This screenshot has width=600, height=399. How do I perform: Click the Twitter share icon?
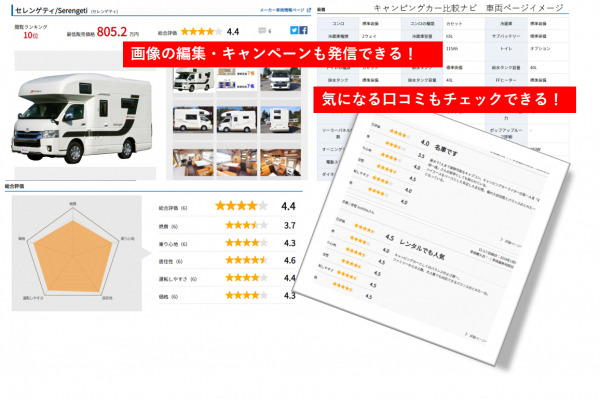(294, 30)
